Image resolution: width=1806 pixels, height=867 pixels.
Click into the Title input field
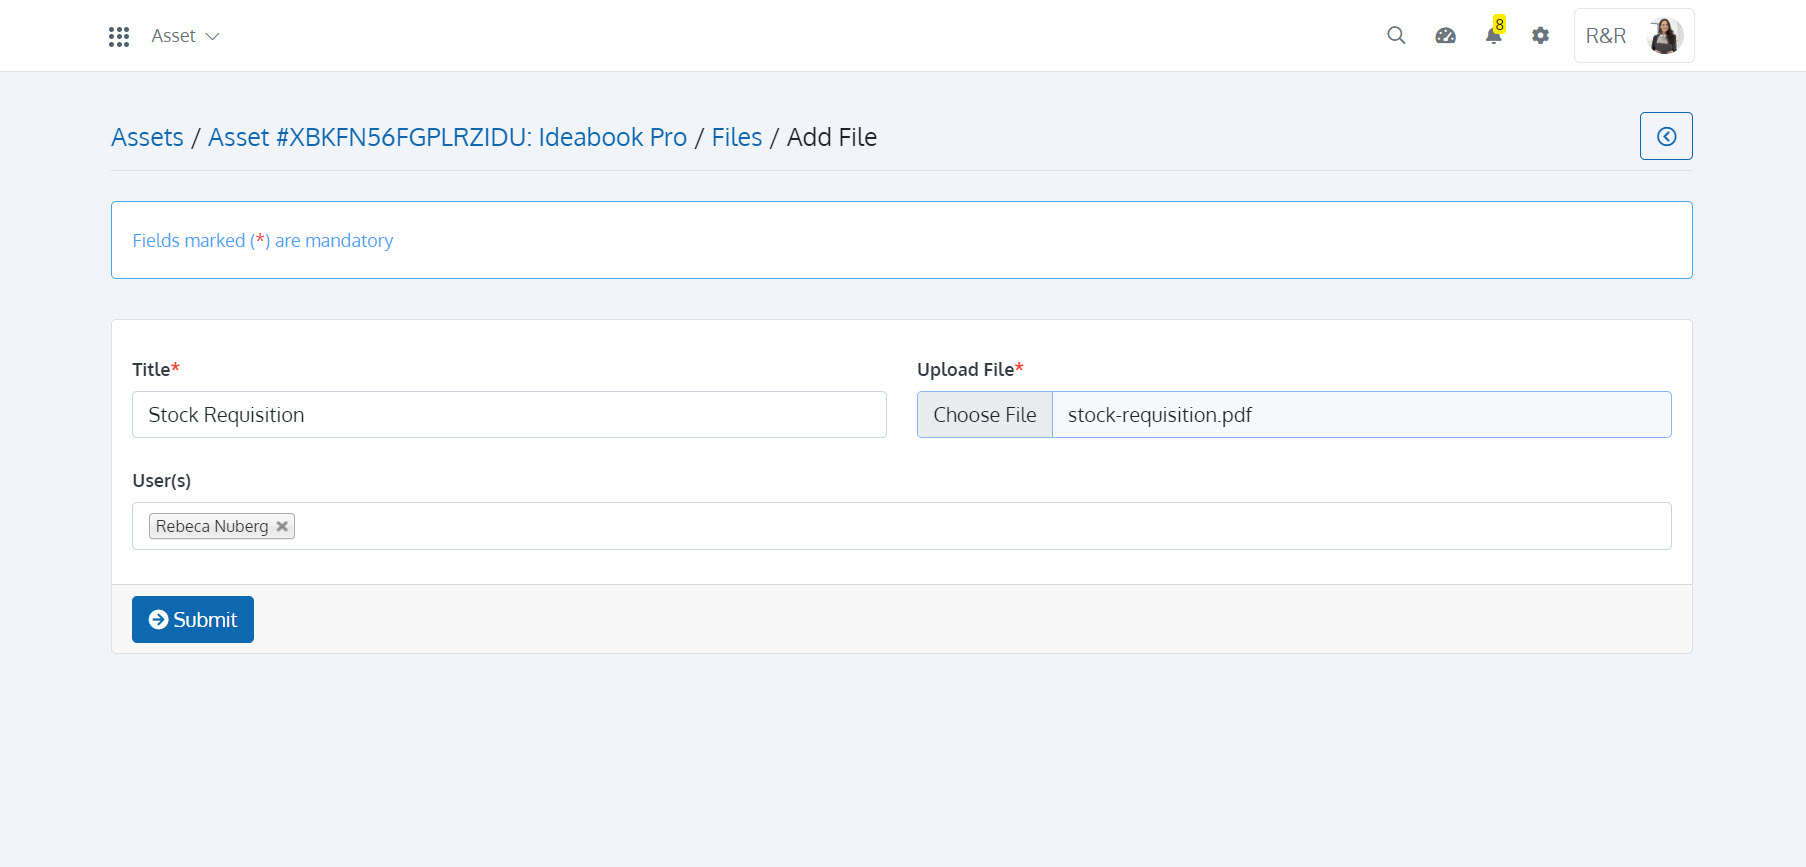pyautogui.click(x=509, y=415)
